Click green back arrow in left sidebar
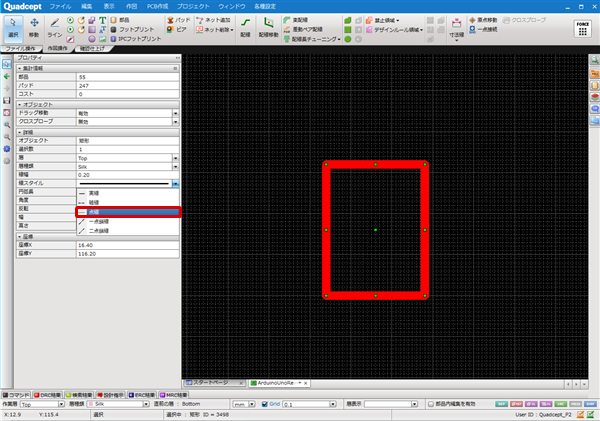The width and height of the screenshot is (600, 421). pyautogui.click(x=7, y=76)
